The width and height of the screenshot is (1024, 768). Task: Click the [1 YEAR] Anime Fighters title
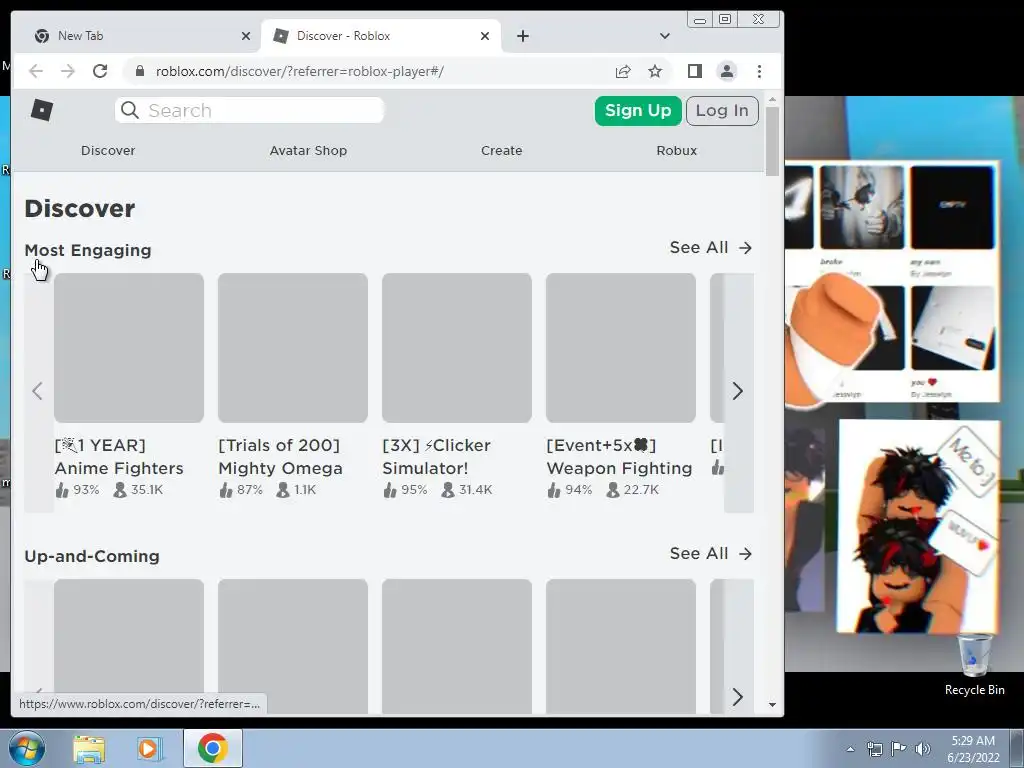pos(119,456)
